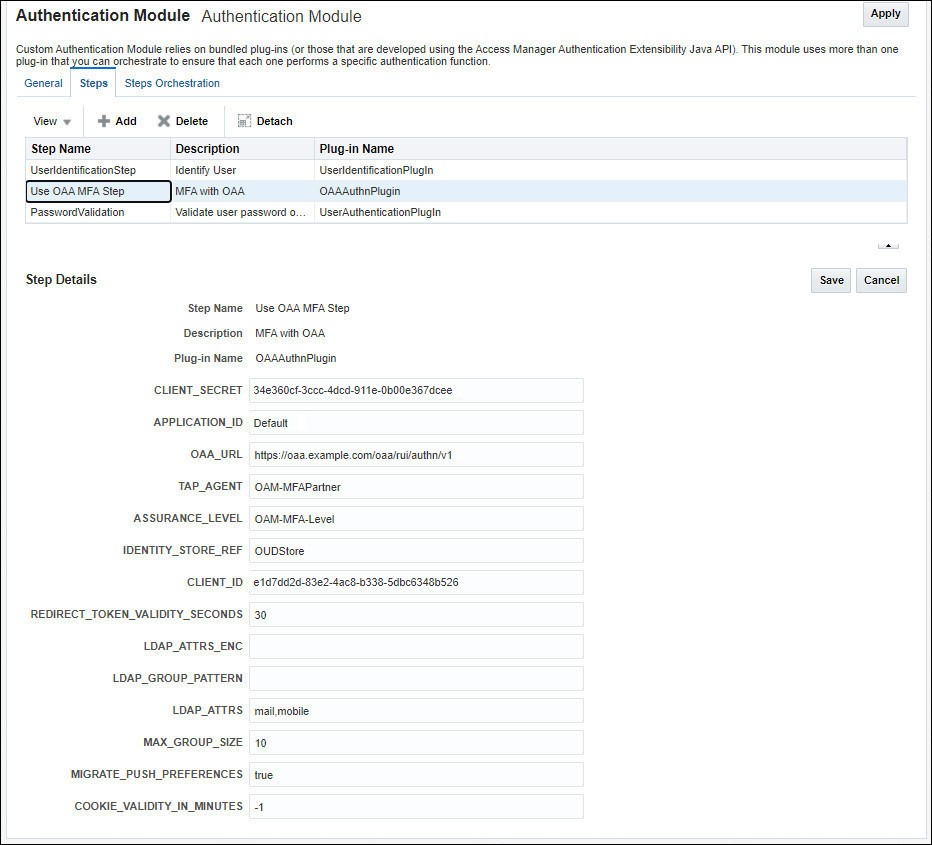The width and height of the screenshot is (932, 845).
Task: Select the Use OAA MFA Step cell
Action: pyautogui.click(x=99, y=191)
